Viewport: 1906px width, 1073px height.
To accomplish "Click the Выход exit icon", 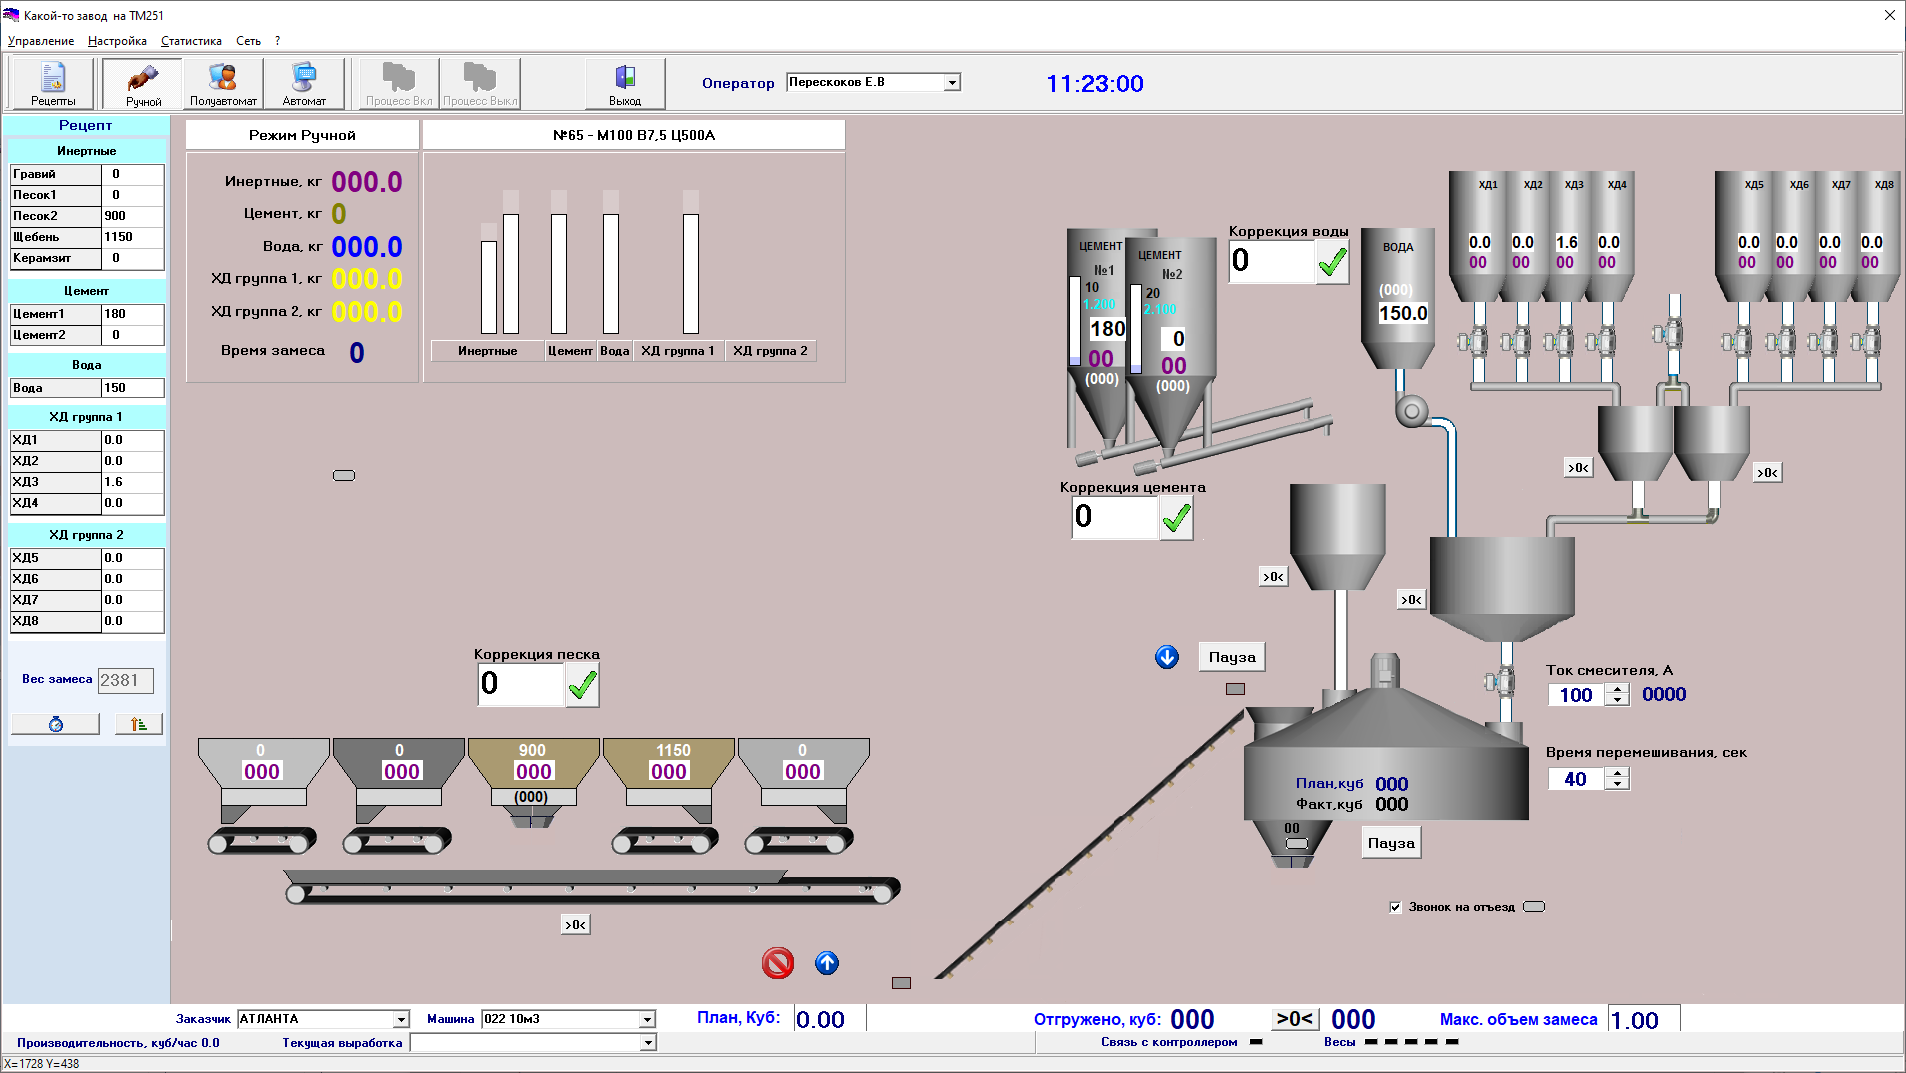I will click(625, 83).
